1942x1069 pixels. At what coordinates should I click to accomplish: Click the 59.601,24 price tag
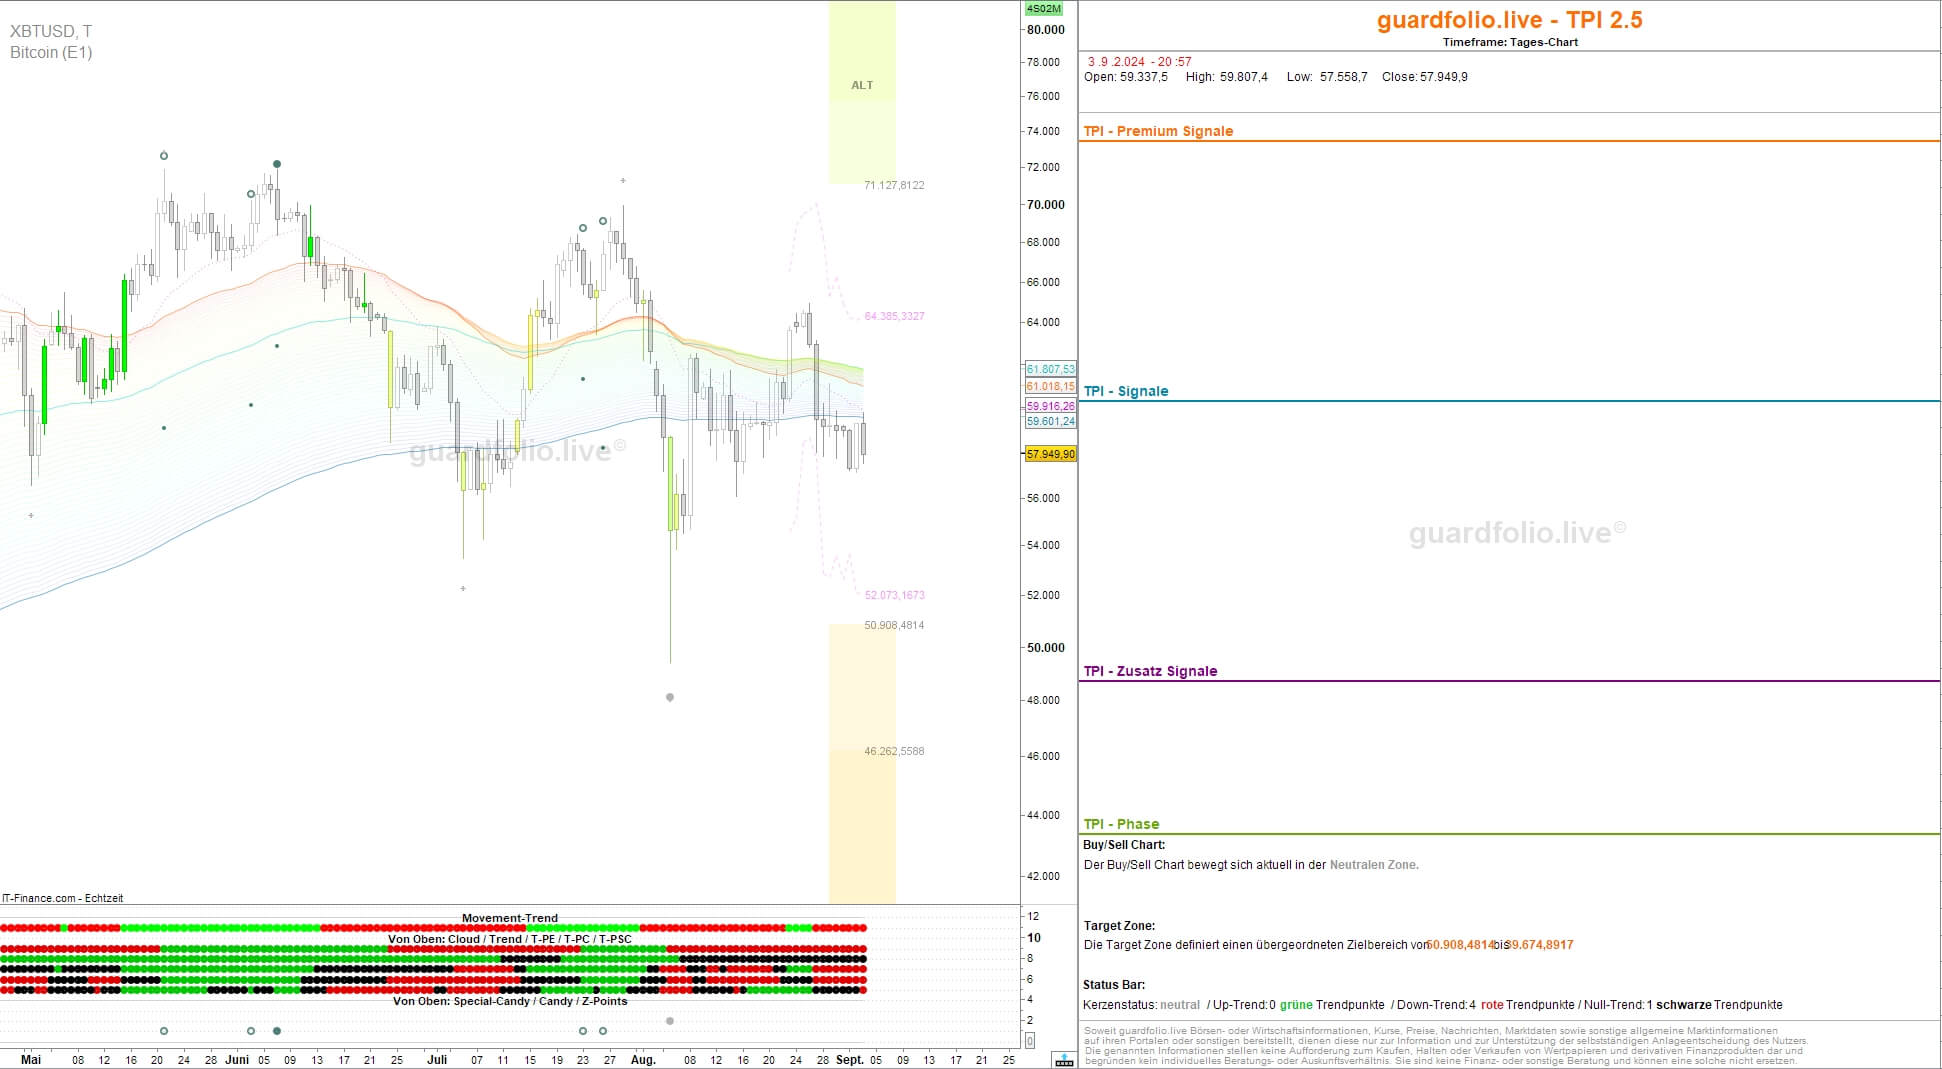pos(1051,421)
